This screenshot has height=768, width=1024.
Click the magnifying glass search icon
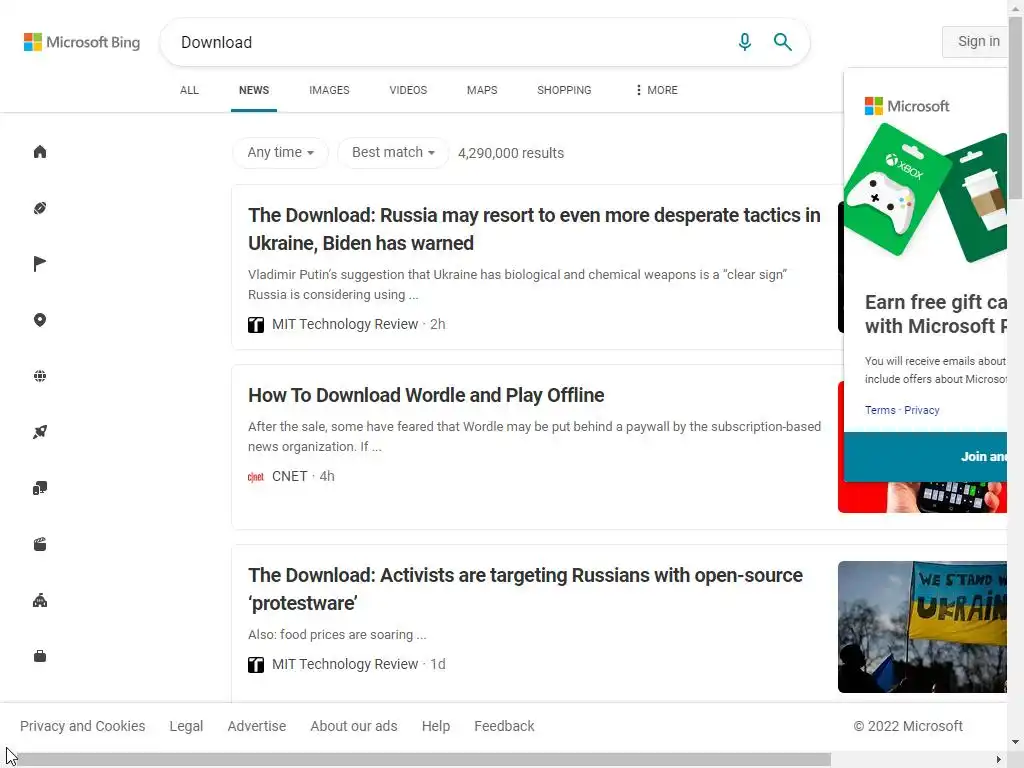782,42
